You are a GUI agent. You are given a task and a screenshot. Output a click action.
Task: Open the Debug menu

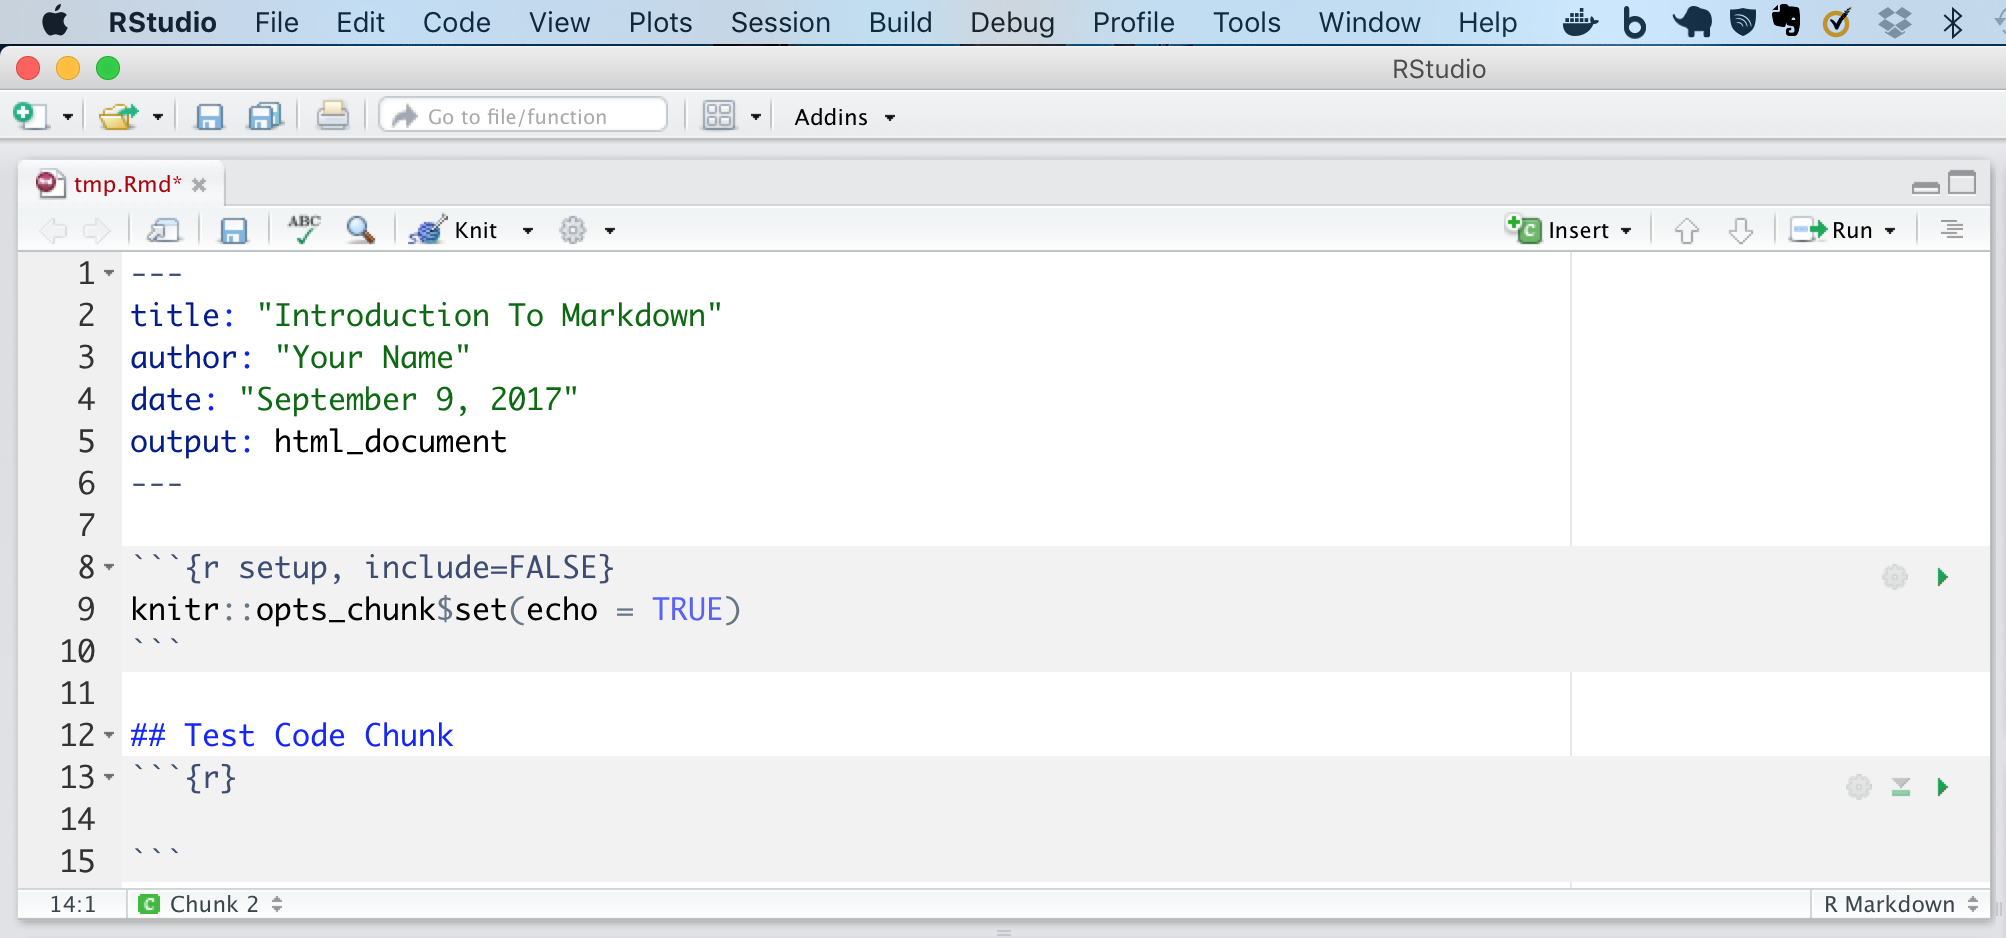tap(1012, 22)
